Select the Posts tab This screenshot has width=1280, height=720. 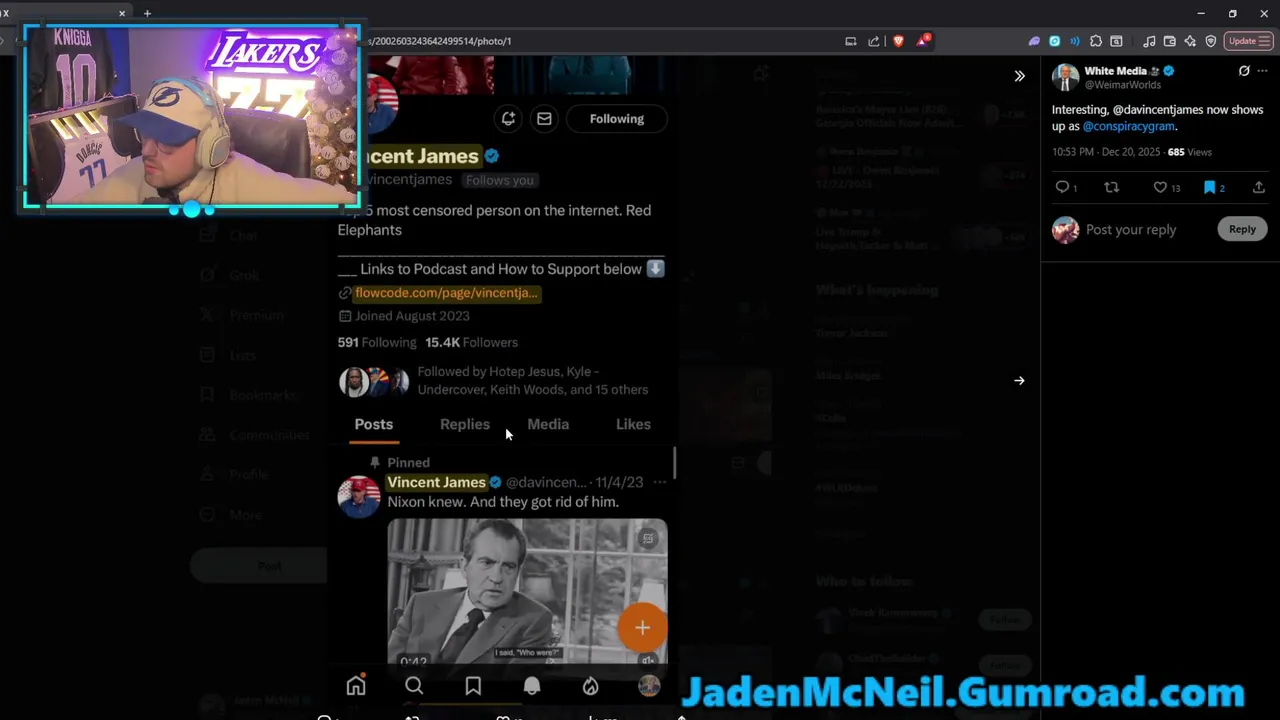[x=374, y=424]
